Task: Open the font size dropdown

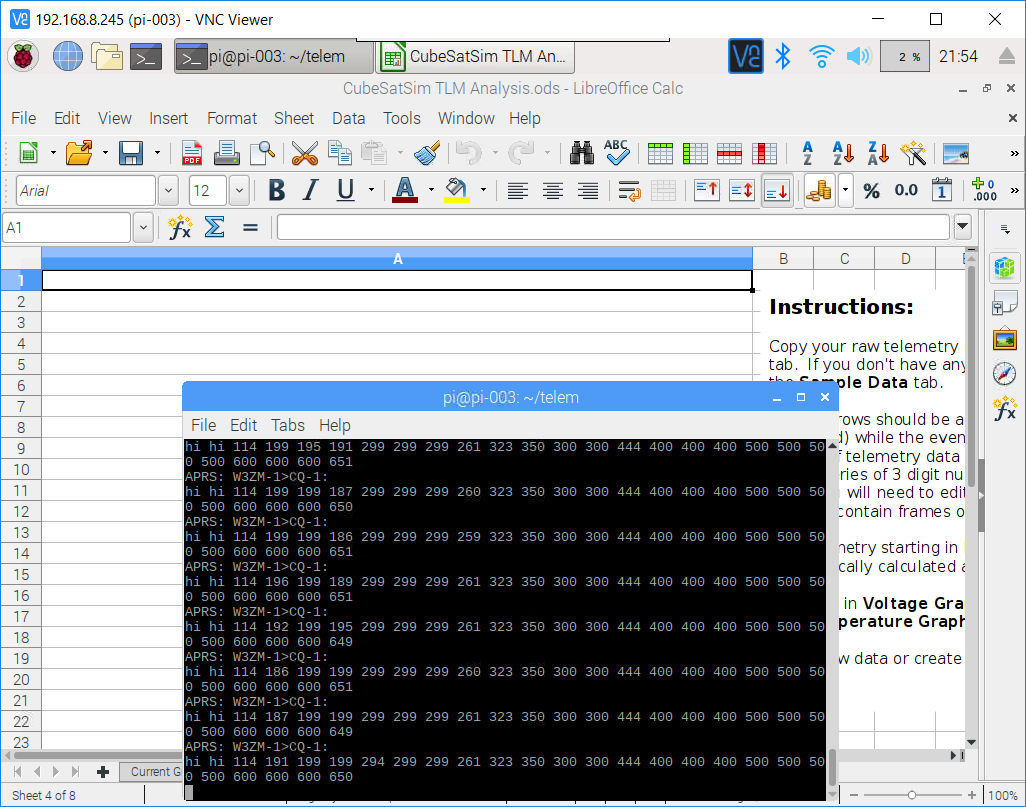Action: (237, 190)
